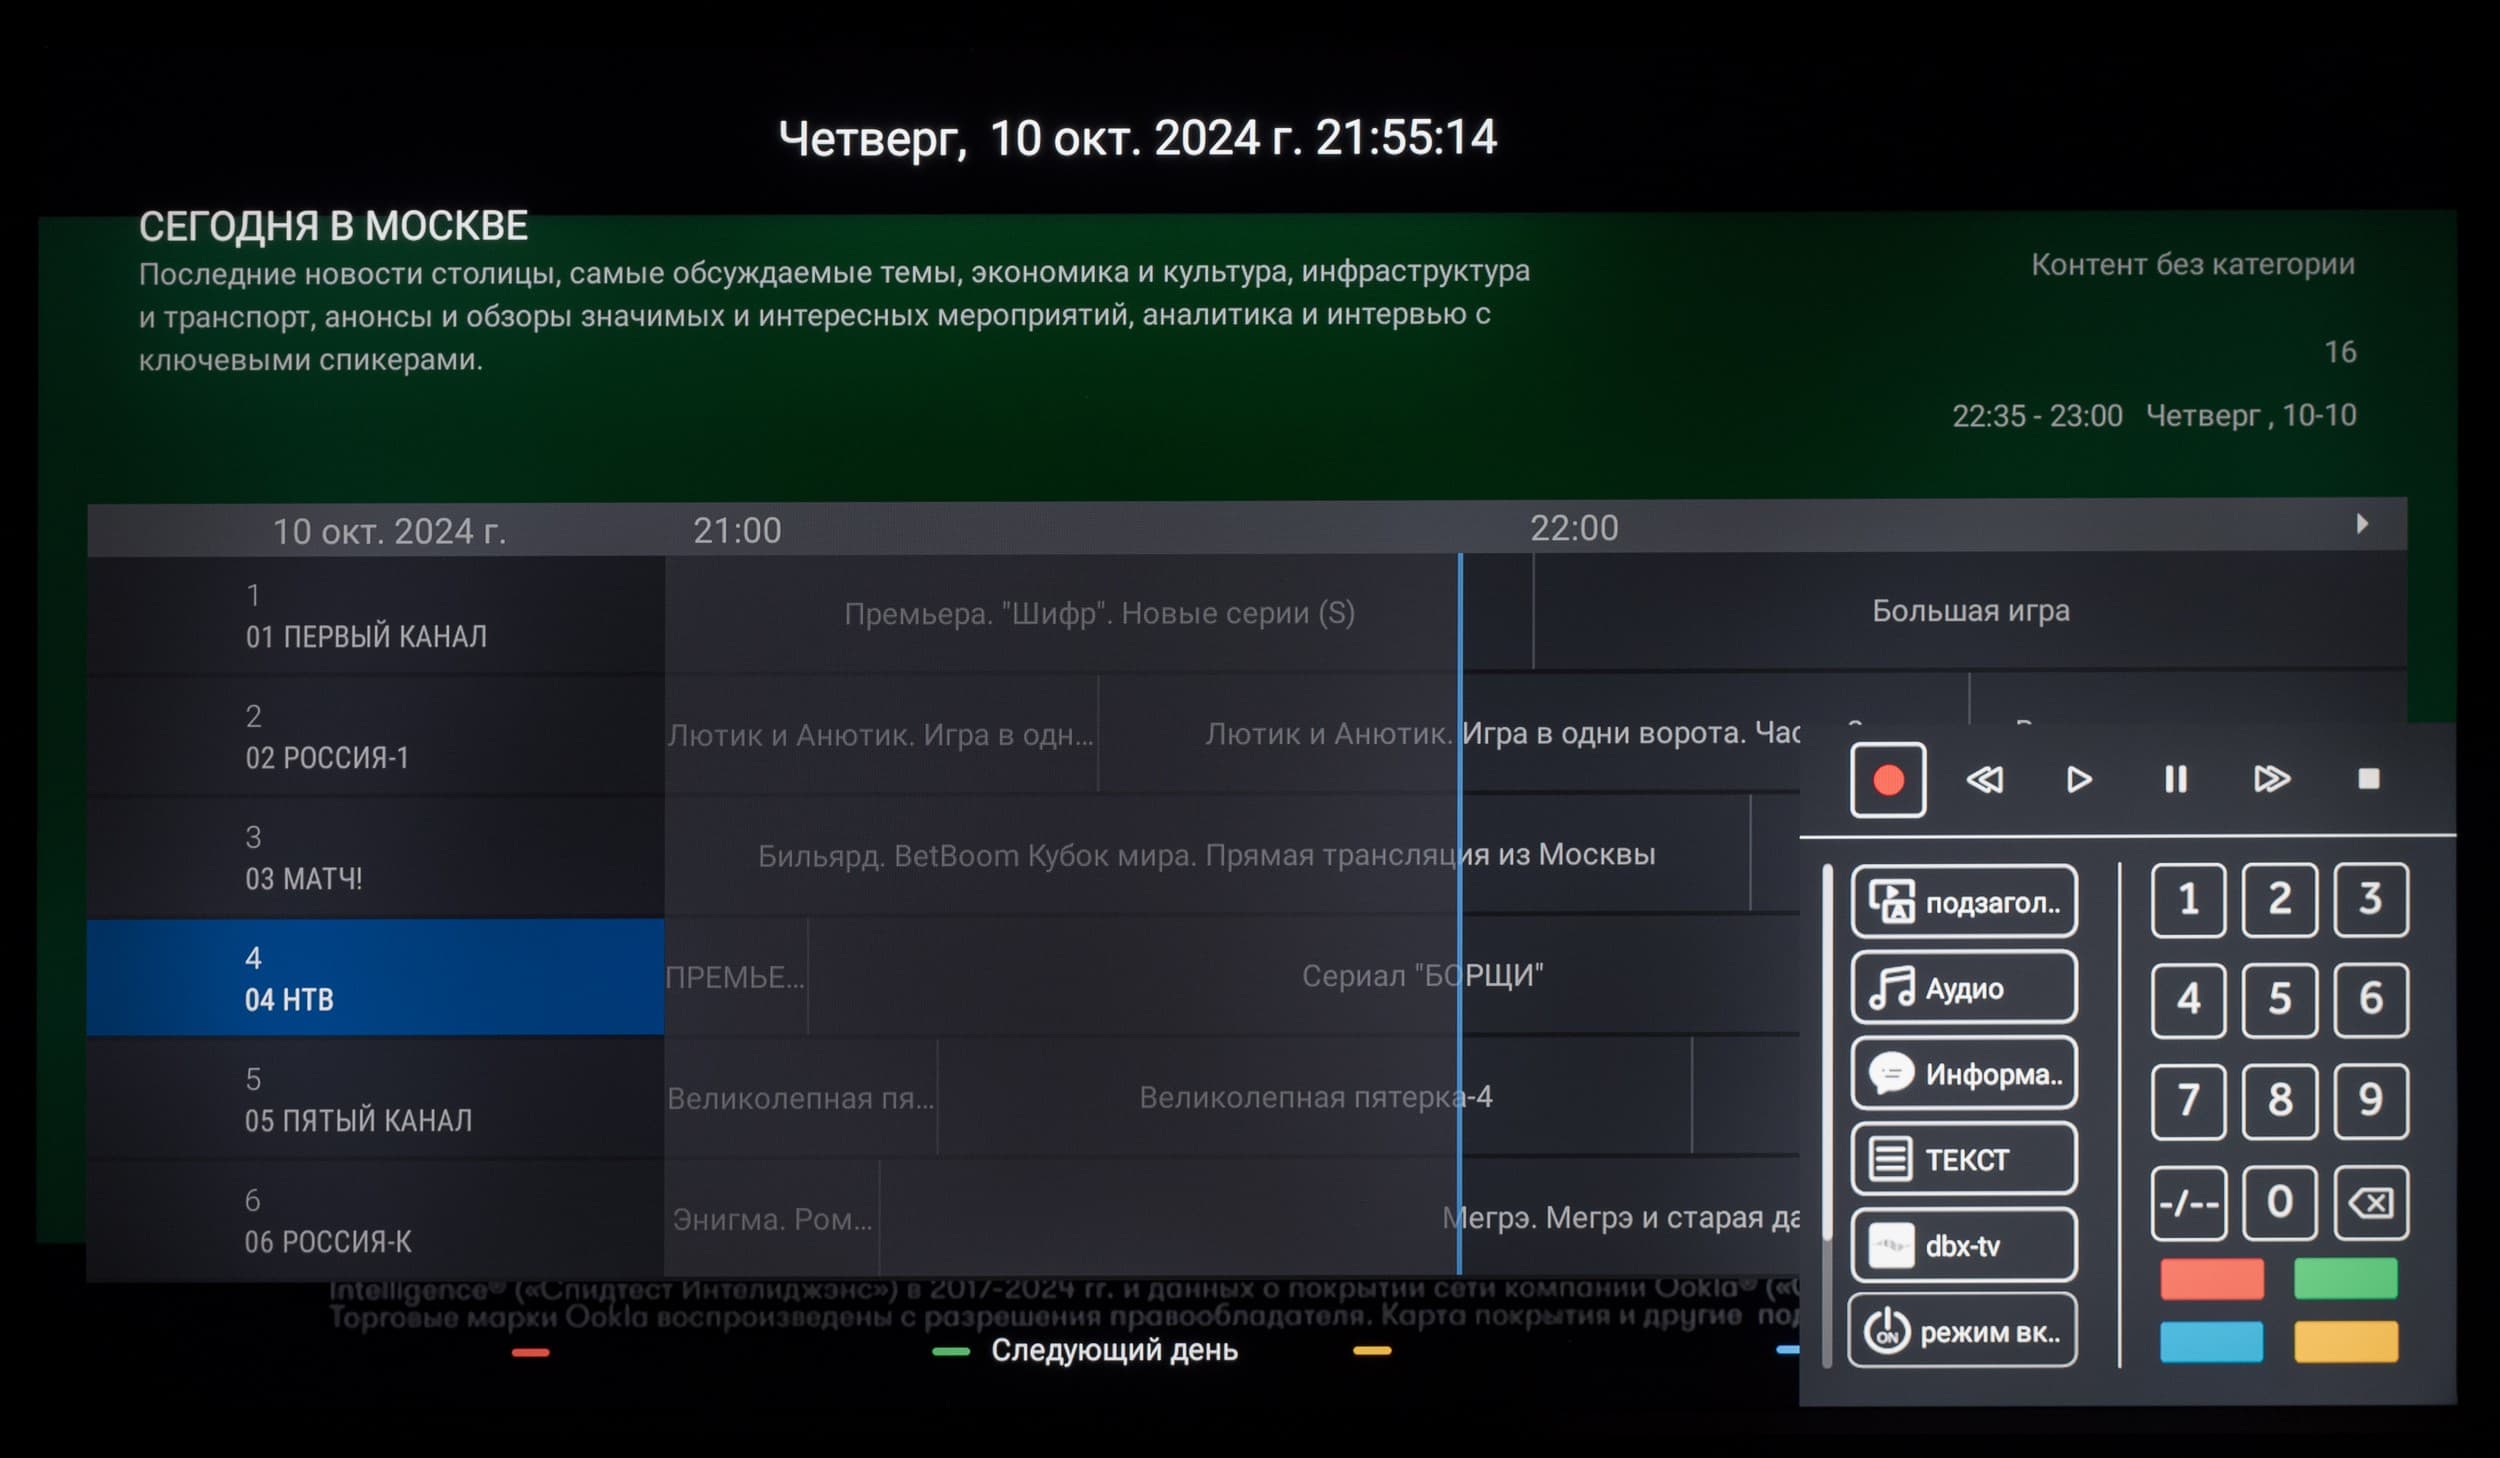
Task: Select the 04 НТВ channel row
Action: point(375,978)
